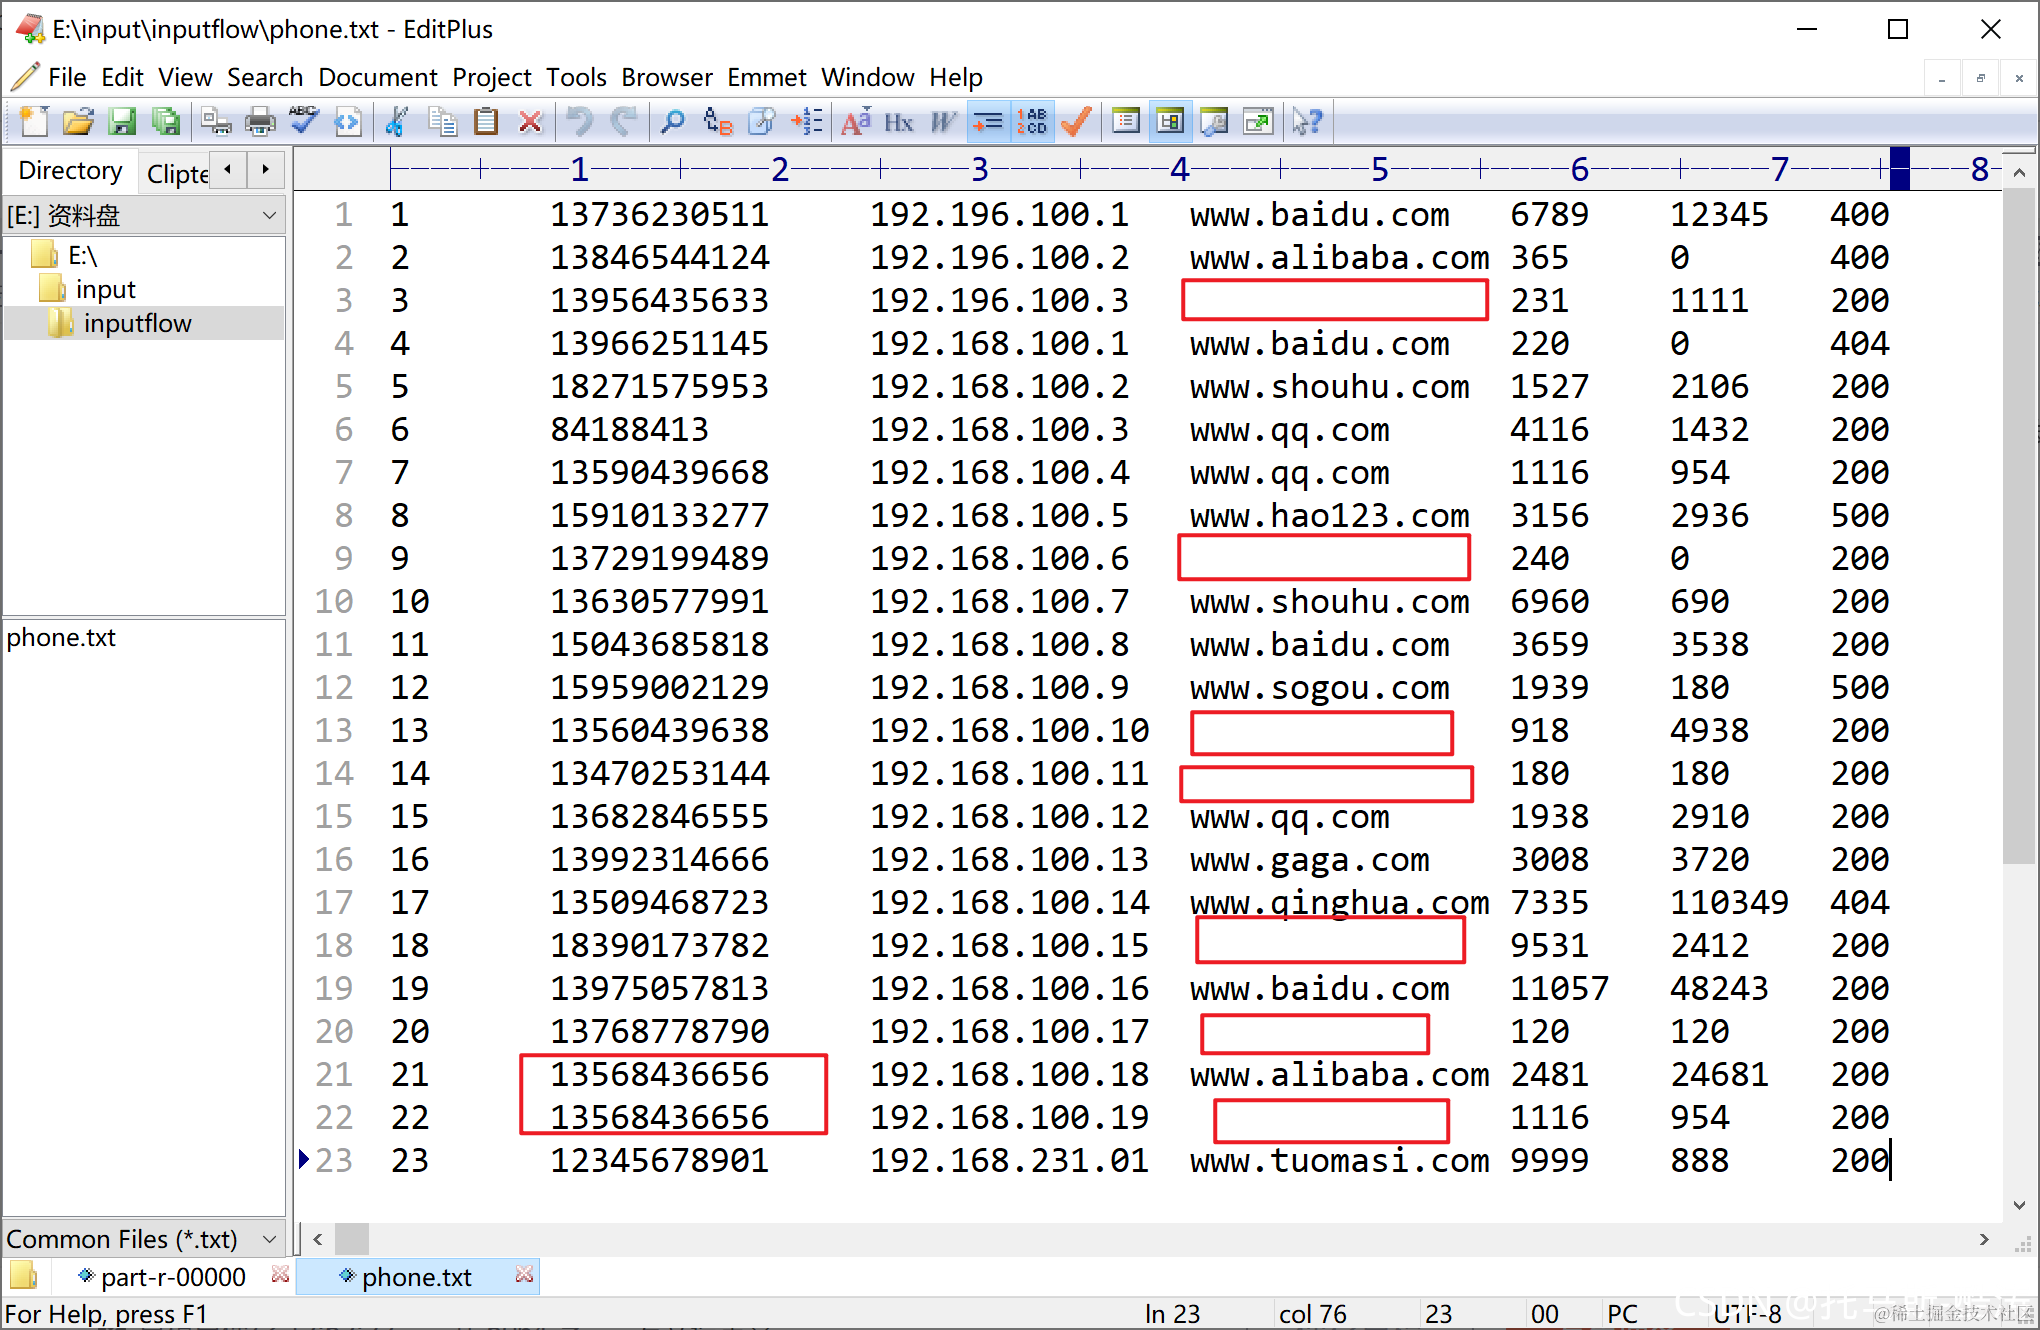The width and height of the screenshot is (2040, 1330).
Task: Select phone.txt in the file list
Action: click(61, 638)
